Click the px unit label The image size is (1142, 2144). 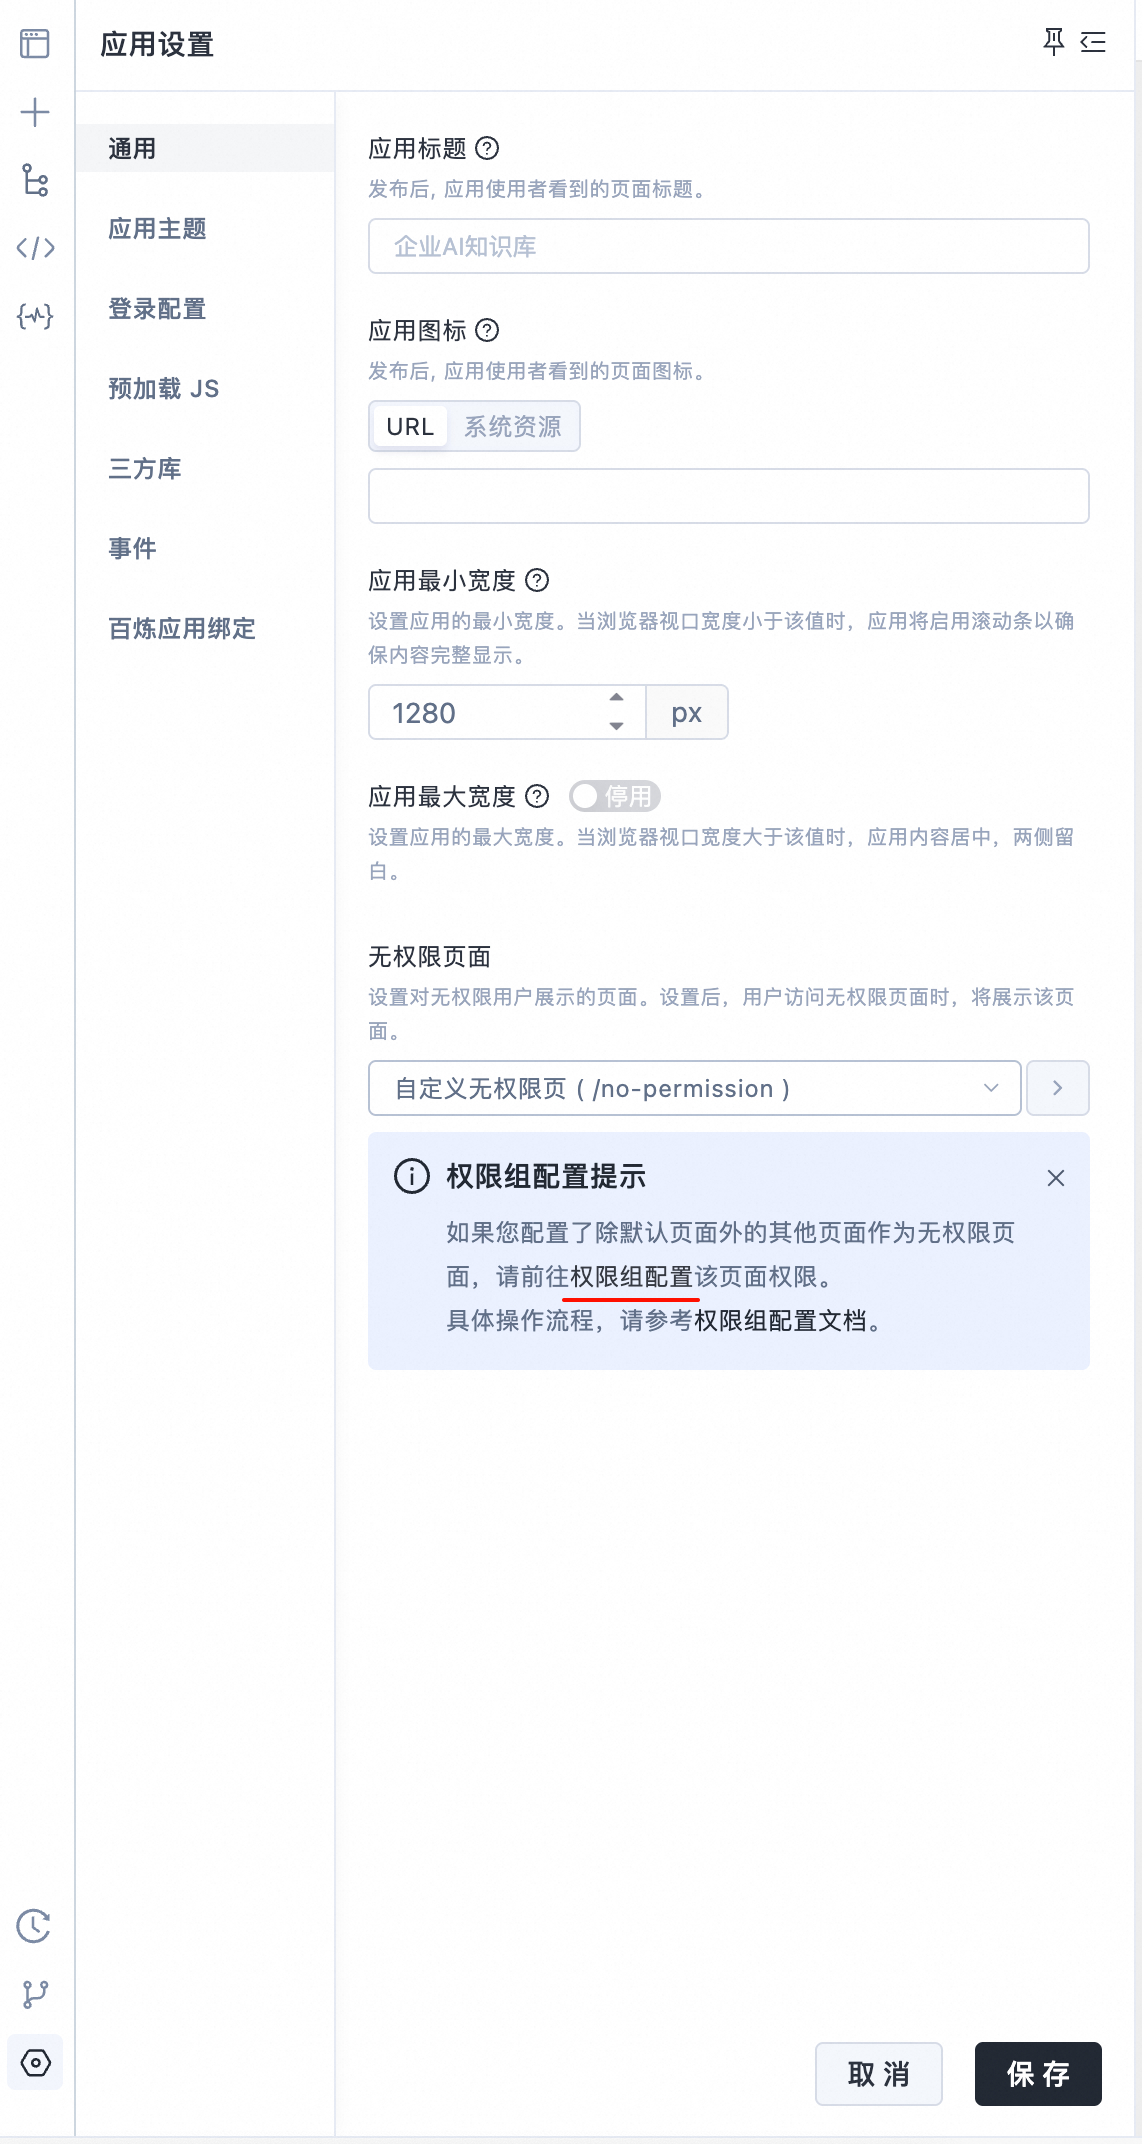point(687,712)
